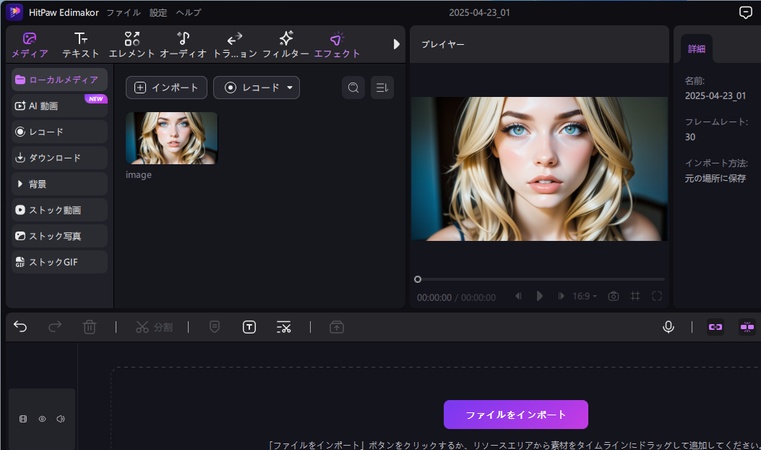Play the preview
The width and height of the screenshot is (761, 450).
[539, 296]
